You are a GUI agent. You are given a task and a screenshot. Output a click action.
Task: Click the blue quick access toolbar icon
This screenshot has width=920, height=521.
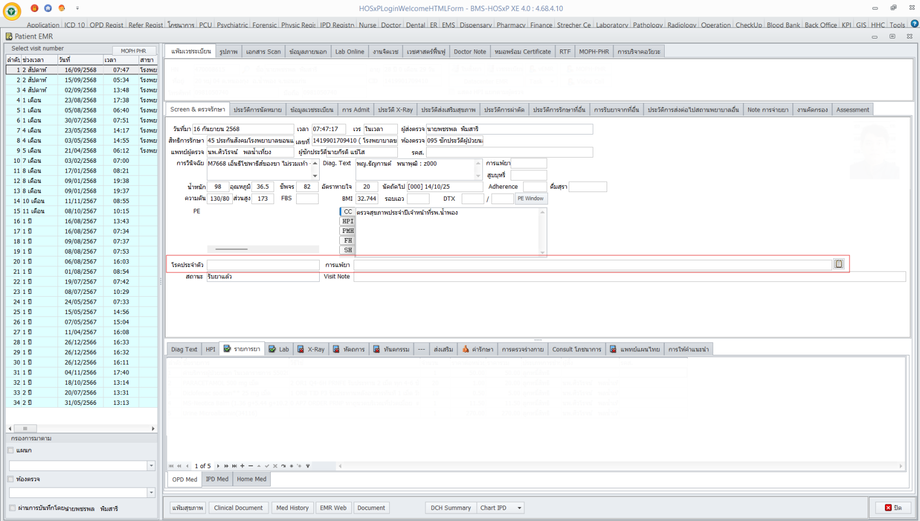tap(48, 8)
